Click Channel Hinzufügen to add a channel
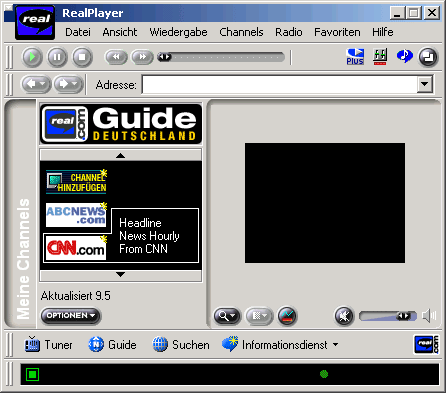The height and width of the screenshot is (393, 446). point(76,182)
